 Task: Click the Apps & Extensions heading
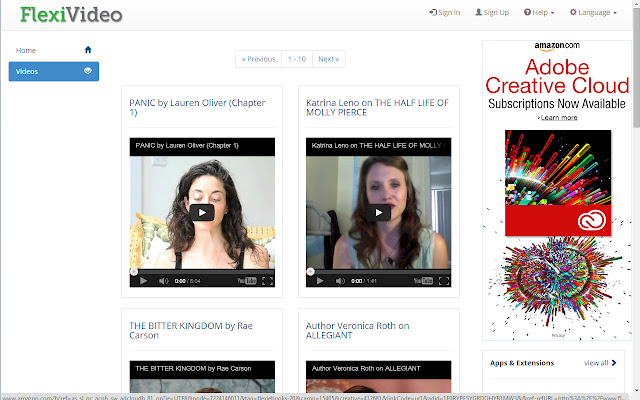tap(522, 363)
